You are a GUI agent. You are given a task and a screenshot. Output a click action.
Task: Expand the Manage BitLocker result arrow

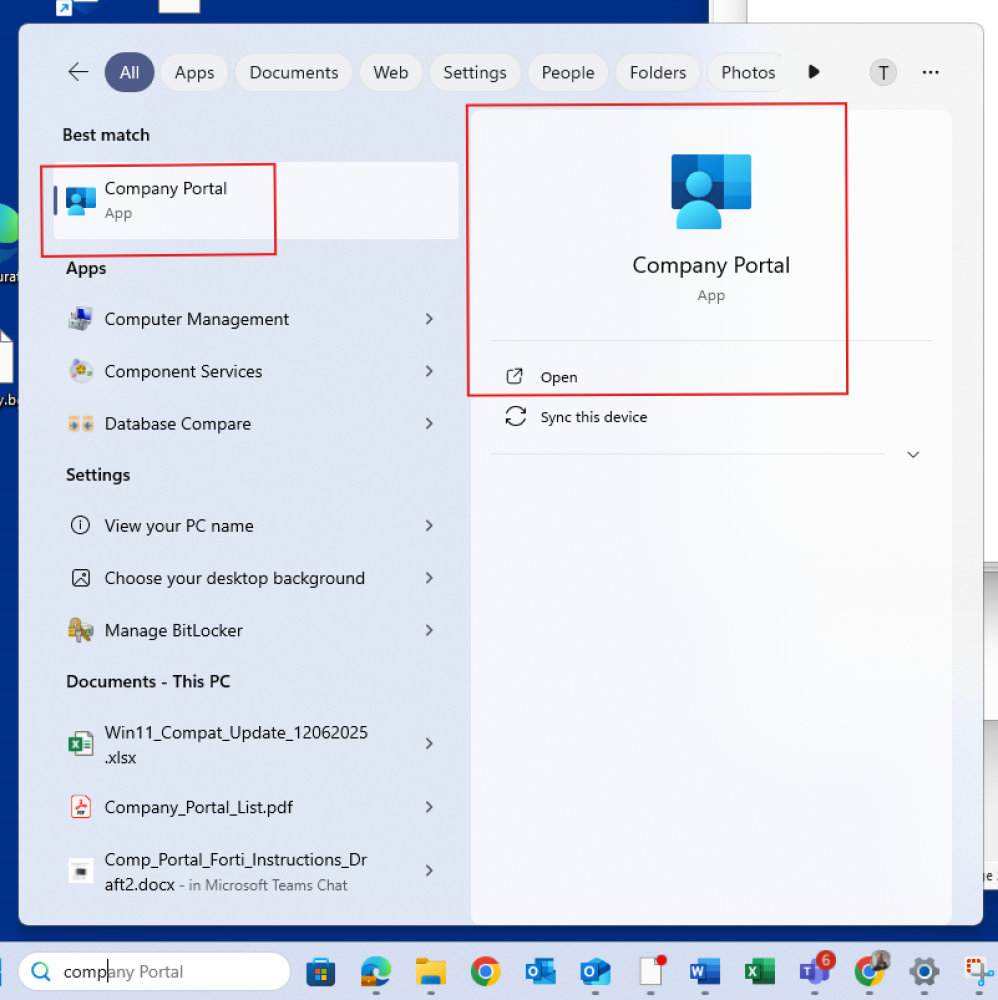429,630
